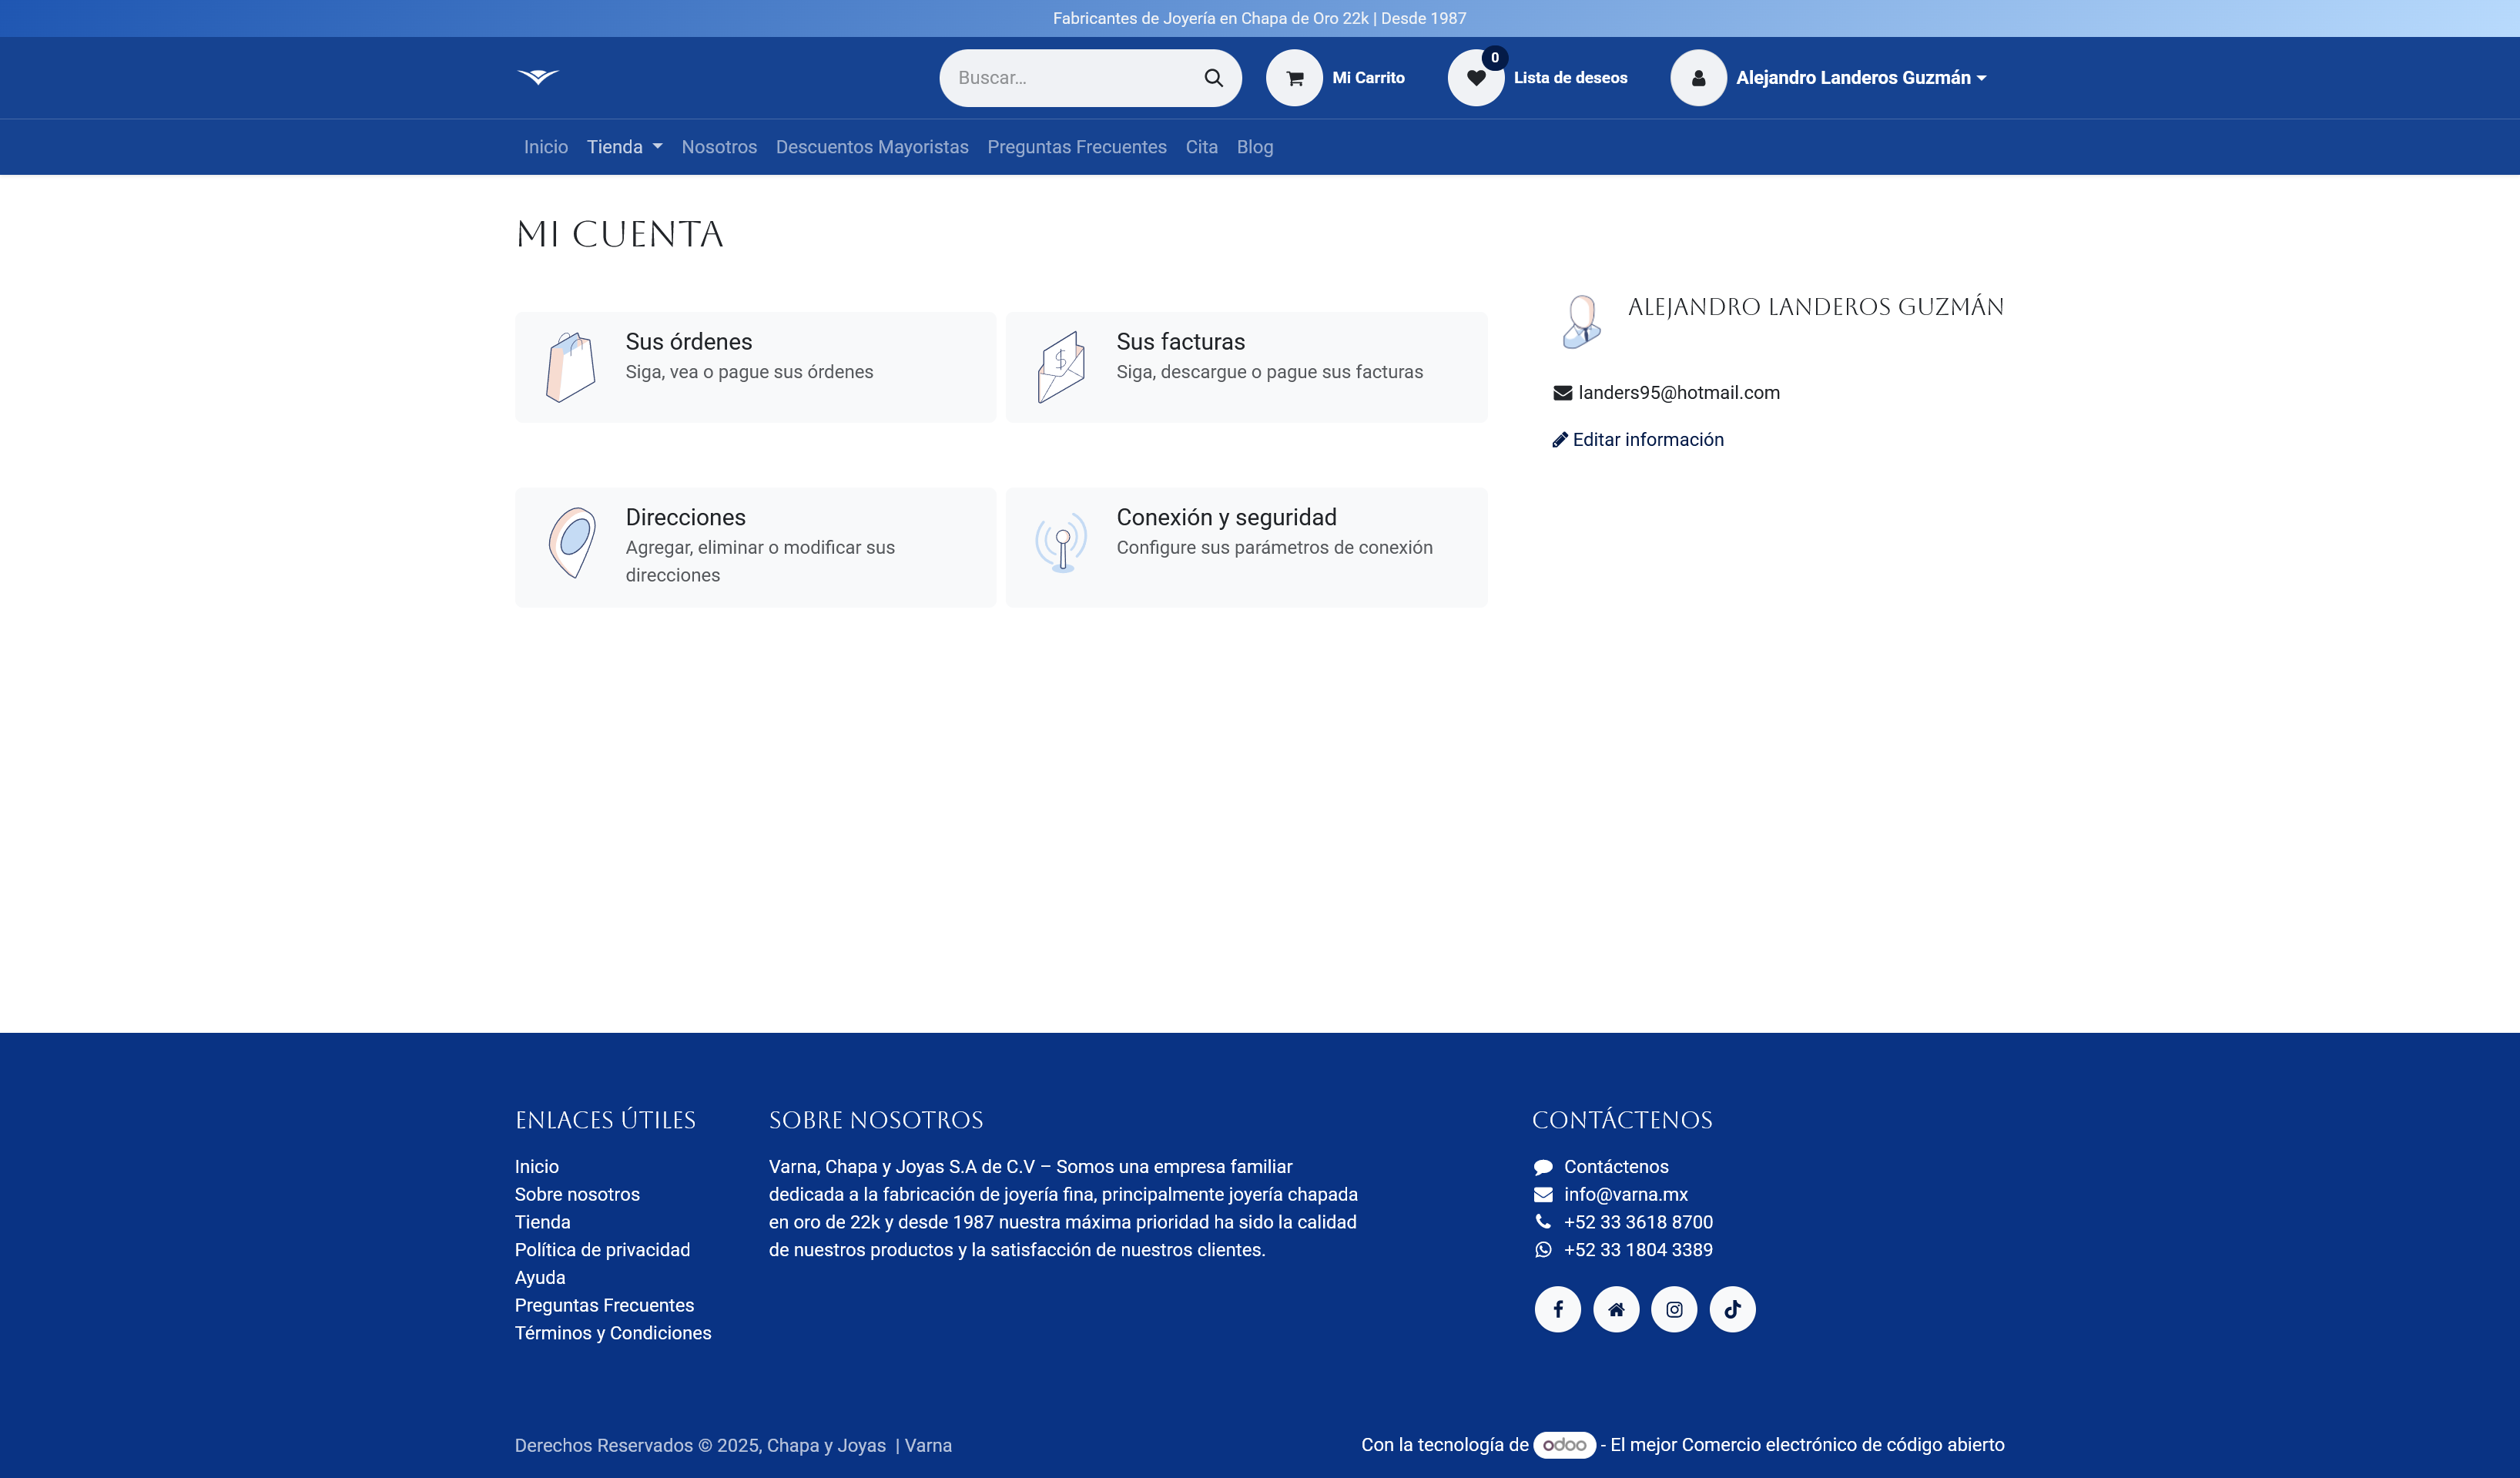
Task: Click phone number +52 33 3618 8700
Action: click(1638, 1222)
